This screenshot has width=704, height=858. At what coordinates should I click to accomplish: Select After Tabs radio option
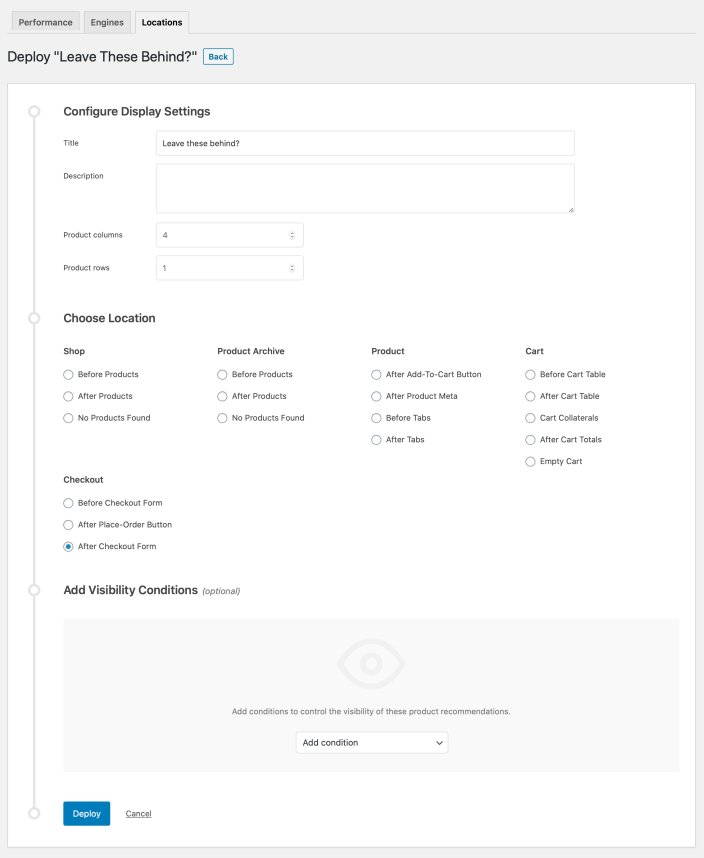[376, 440]
